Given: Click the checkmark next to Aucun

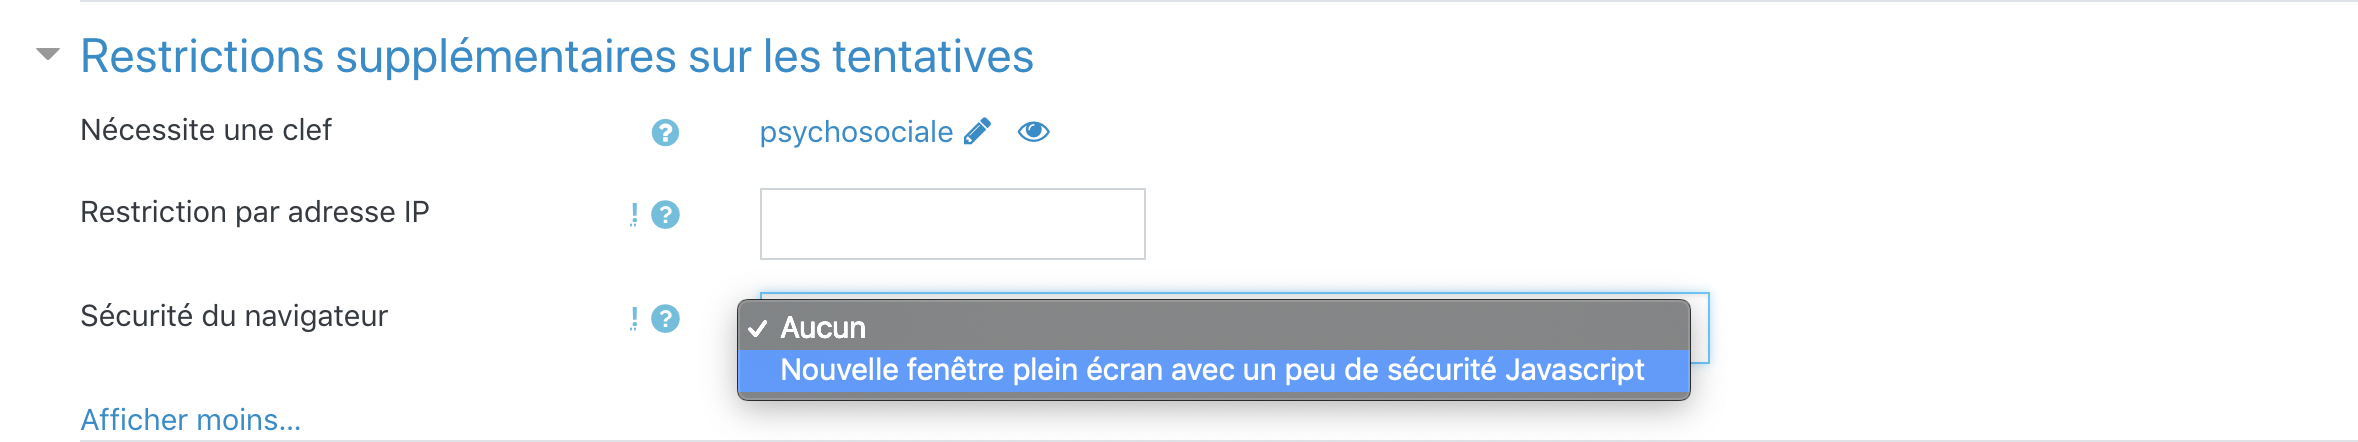Looking at the screenshot, I should 758,328.
